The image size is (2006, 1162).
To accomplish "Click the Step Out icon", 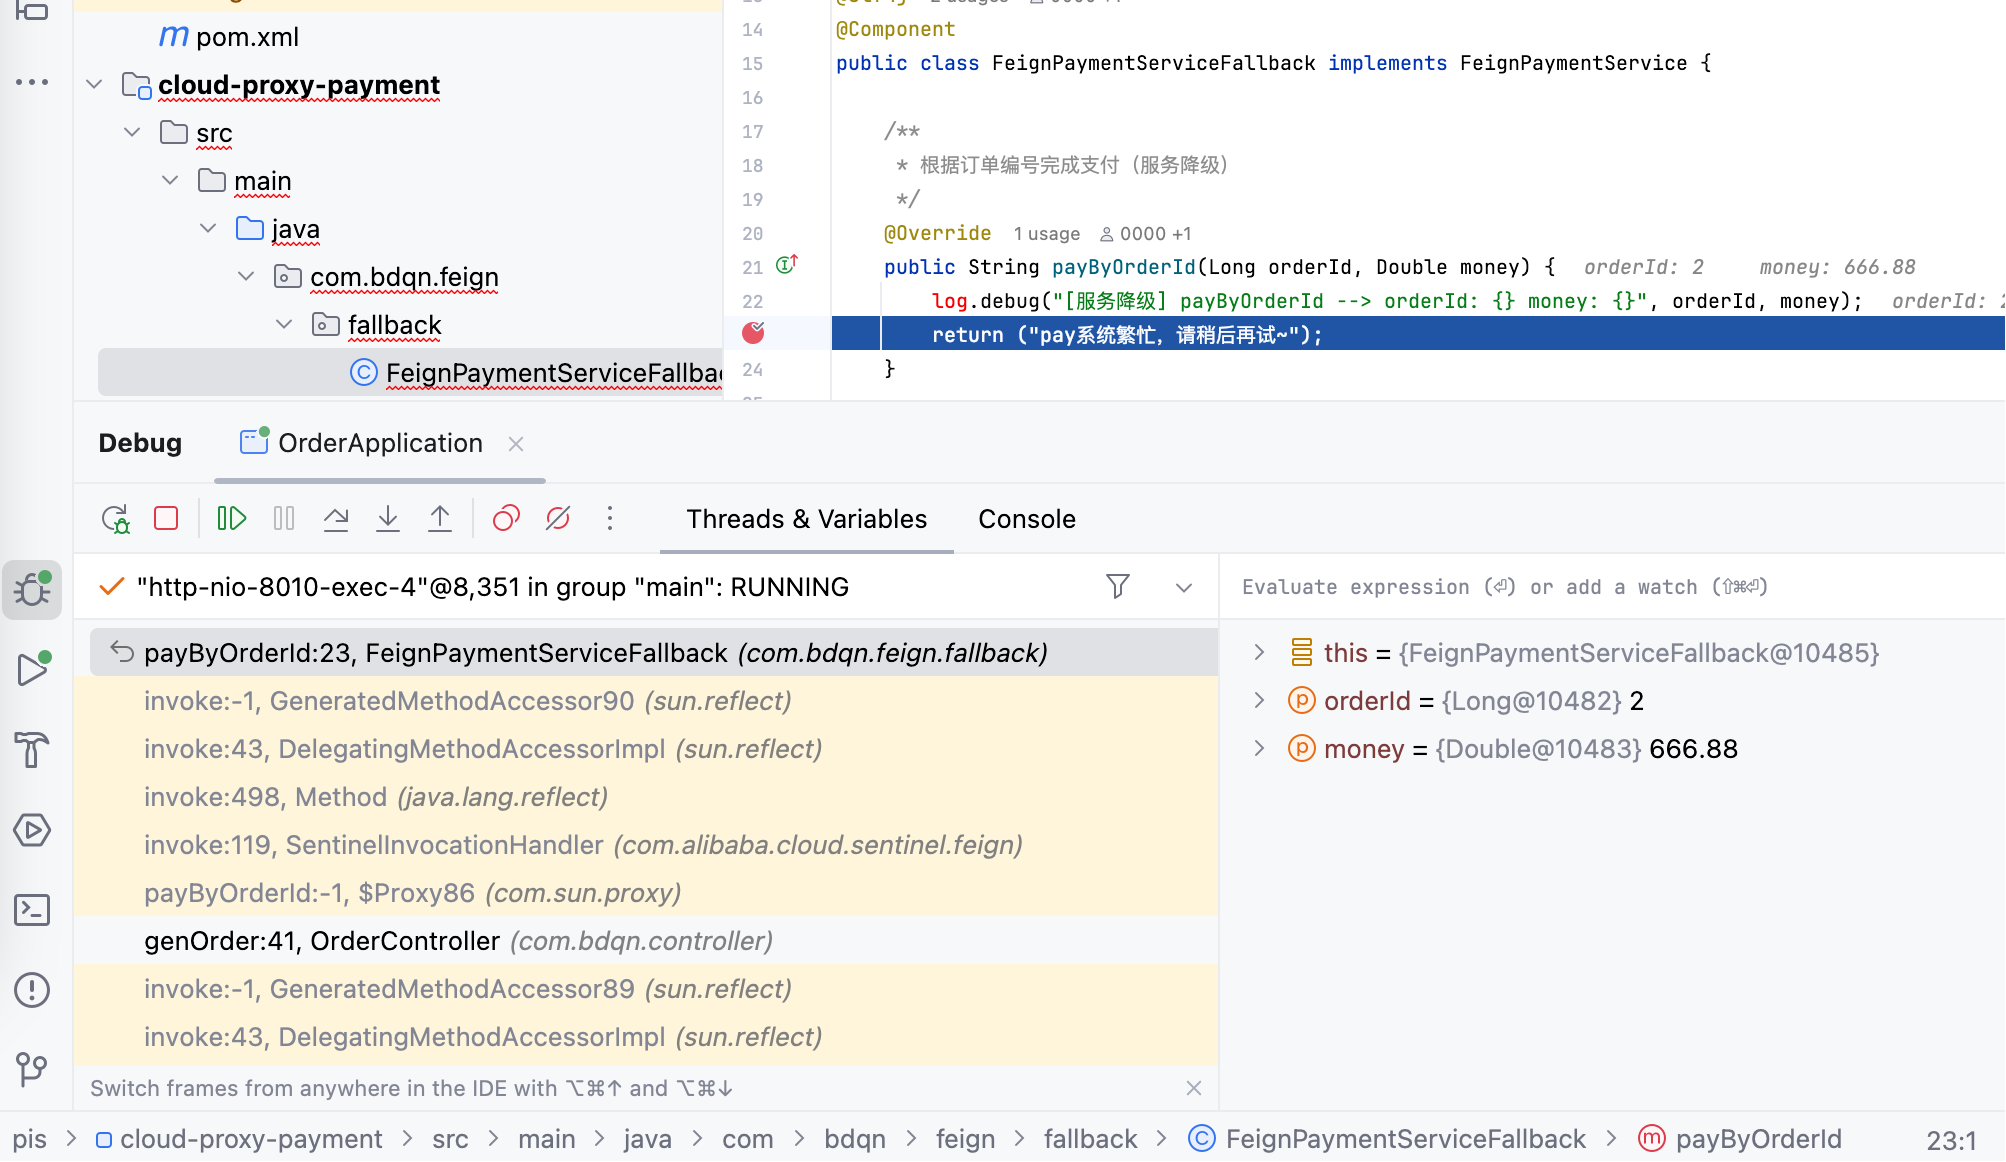I will coord(440,518).
